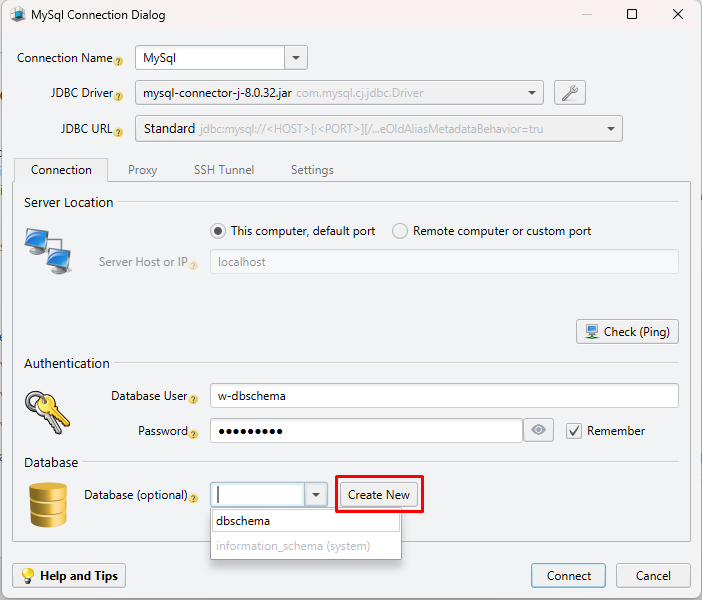This screenshot has width=702, height=600.
Task: Click the gold database cylinder icon
Action: (x=48, y=504)
